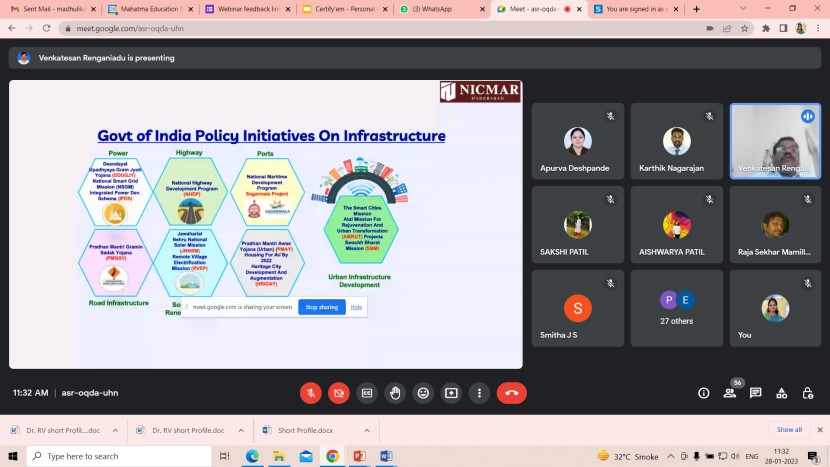Click the camera permission icon in address bar
The width and height of the screenshot is (830, 467).
[710, 28]
